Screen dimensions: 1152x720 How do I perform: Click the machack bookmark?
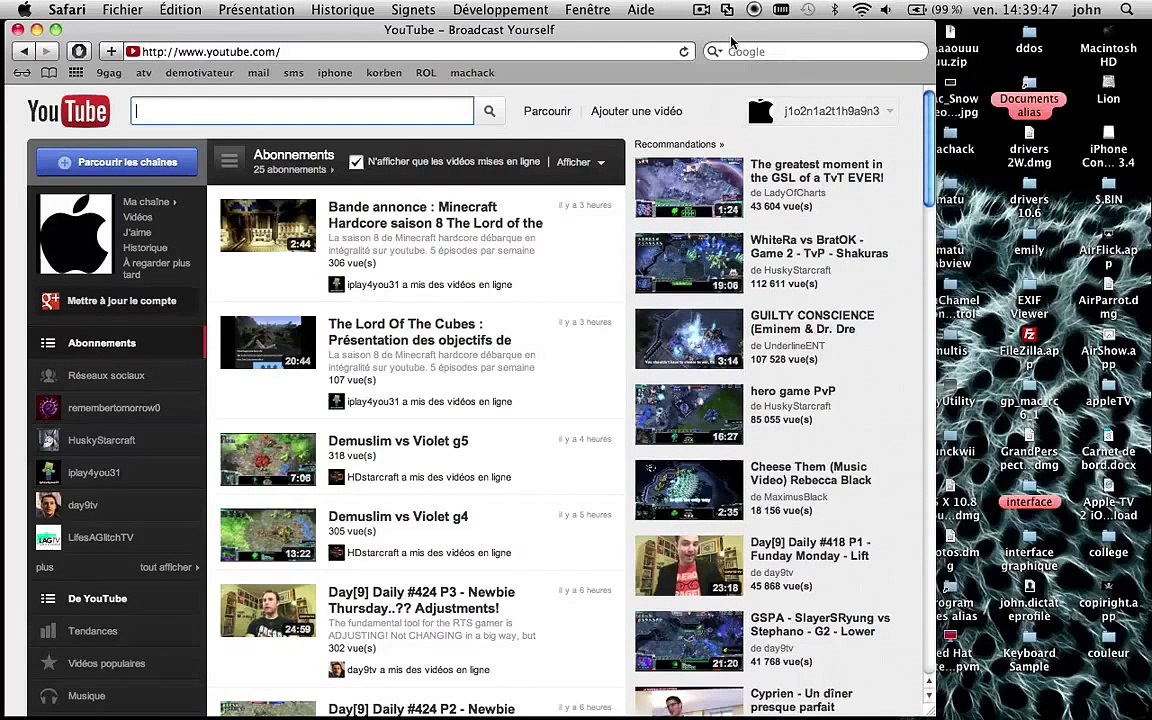tap(472, 73)
